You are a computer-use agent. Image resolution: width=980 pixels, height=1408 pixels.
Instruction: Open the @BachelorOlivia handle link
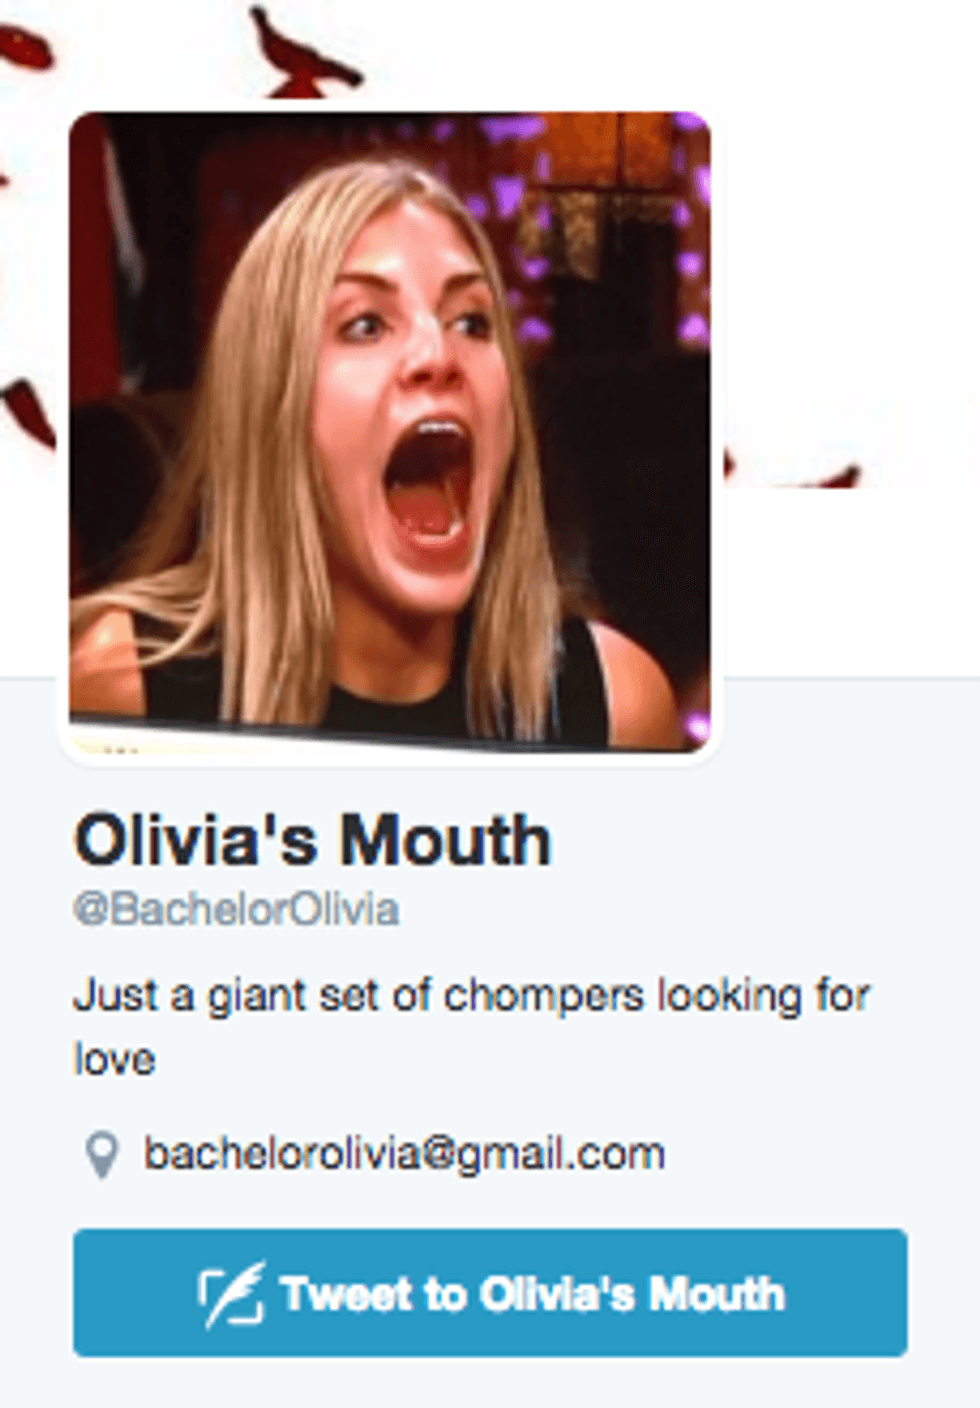pyautogui.click(x=236, y=910)
